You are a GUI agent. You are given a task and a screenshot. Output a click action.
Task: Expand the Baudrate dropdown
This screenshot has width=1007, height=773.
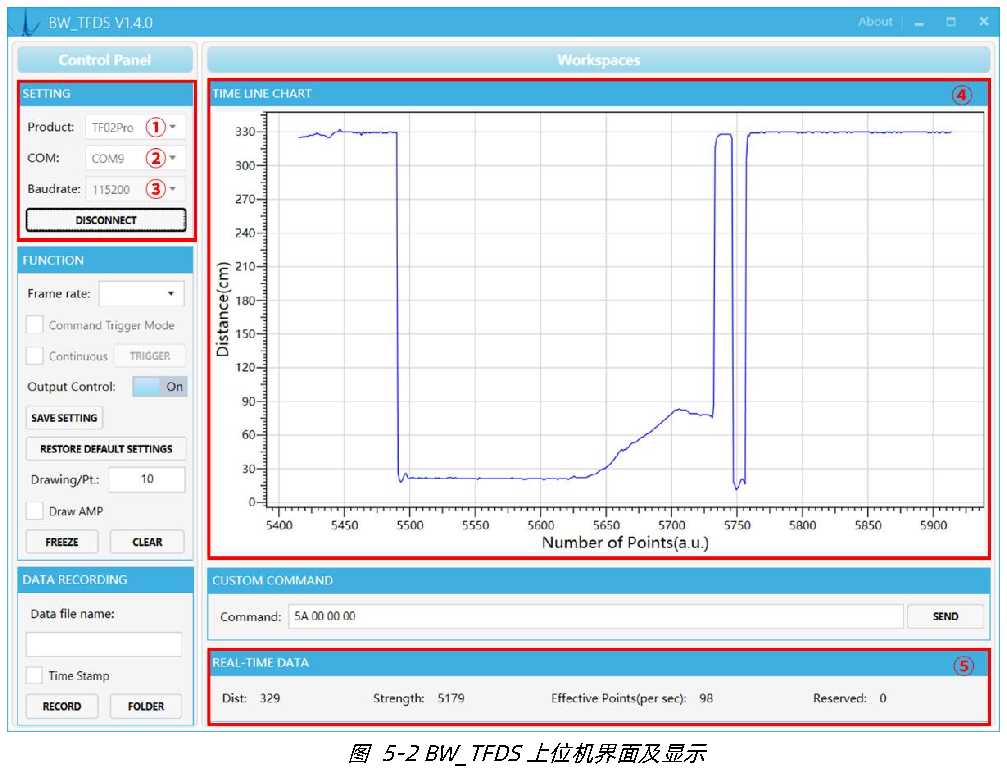pos(136,189)
